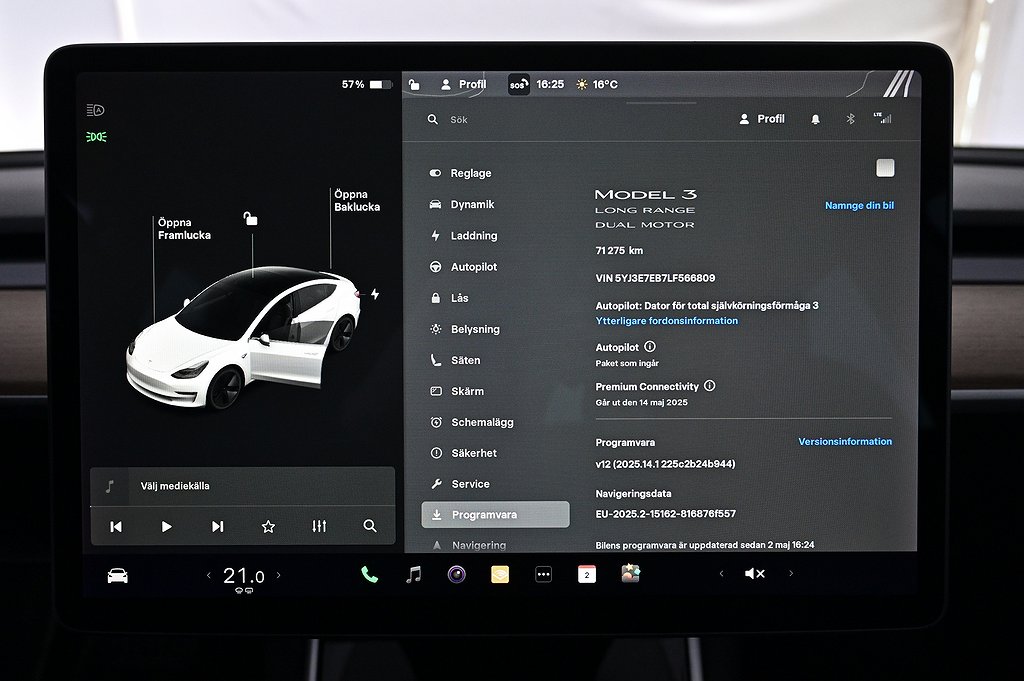Tap the unlock padlock above the car
The image size is (1024, 681).
pos(250,218)
